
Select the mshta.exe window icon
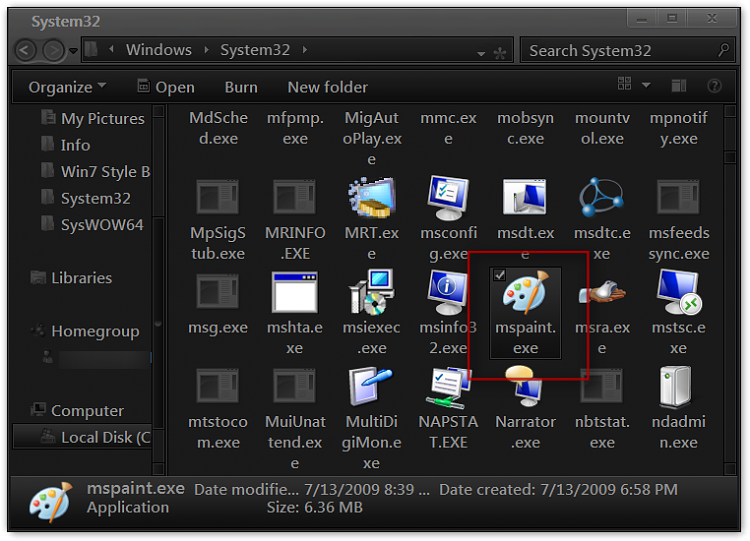point(295,292)
